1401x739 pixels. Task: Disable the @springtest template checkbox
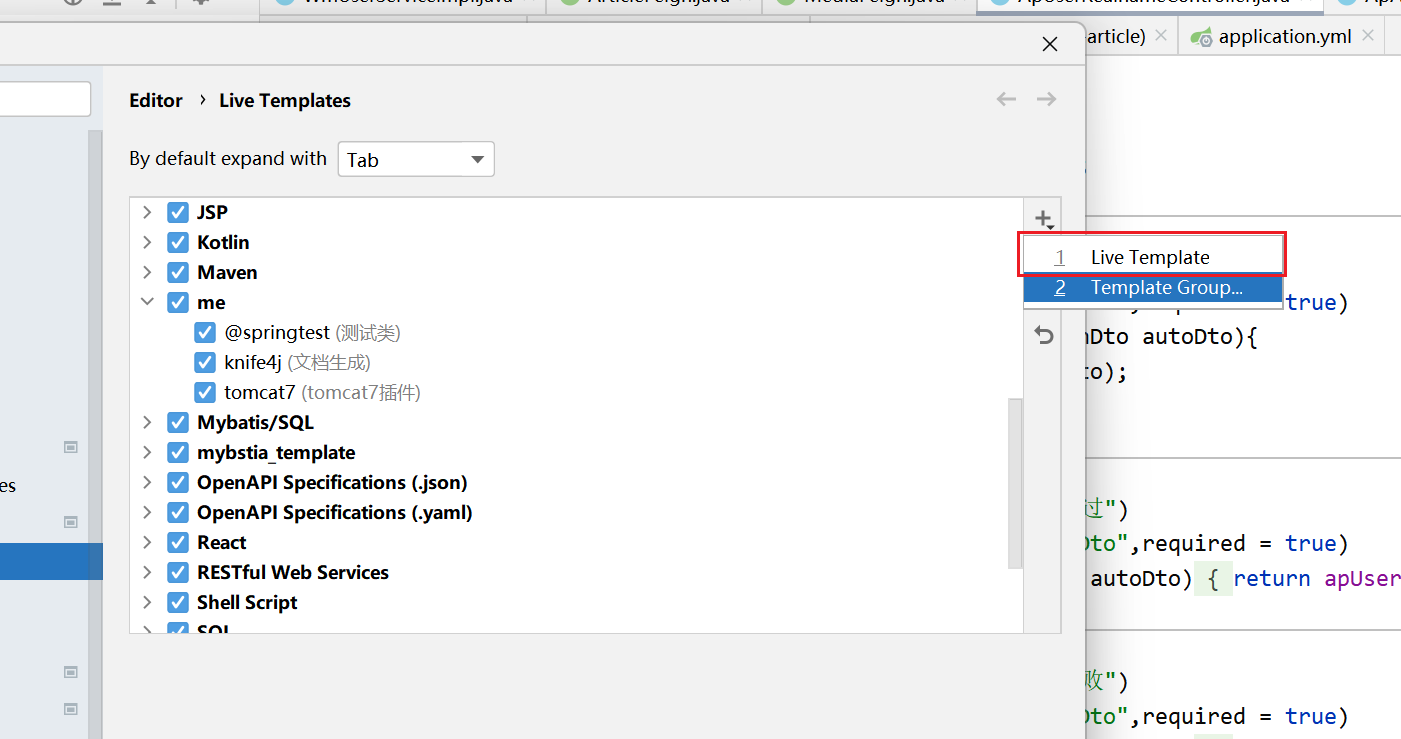(205, 332)
